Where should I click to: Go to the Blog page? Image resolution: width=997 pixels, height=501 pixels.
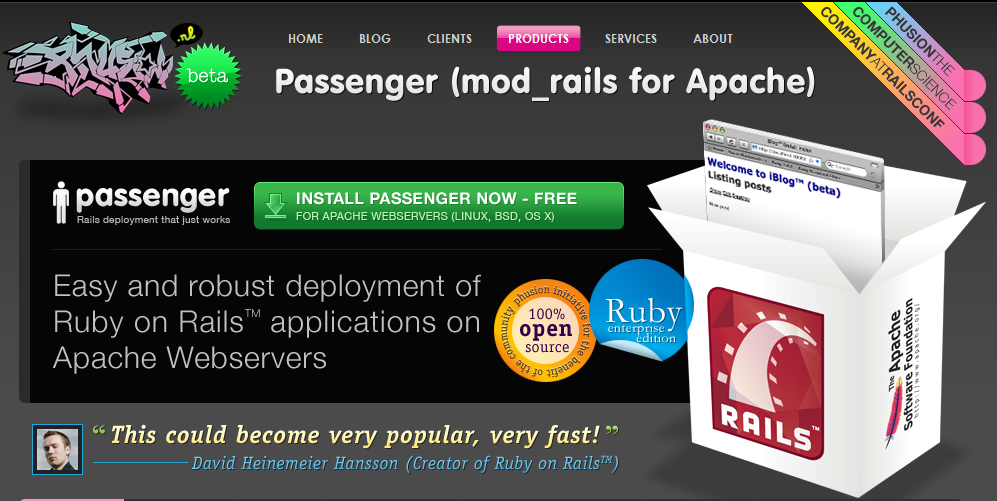375,39
